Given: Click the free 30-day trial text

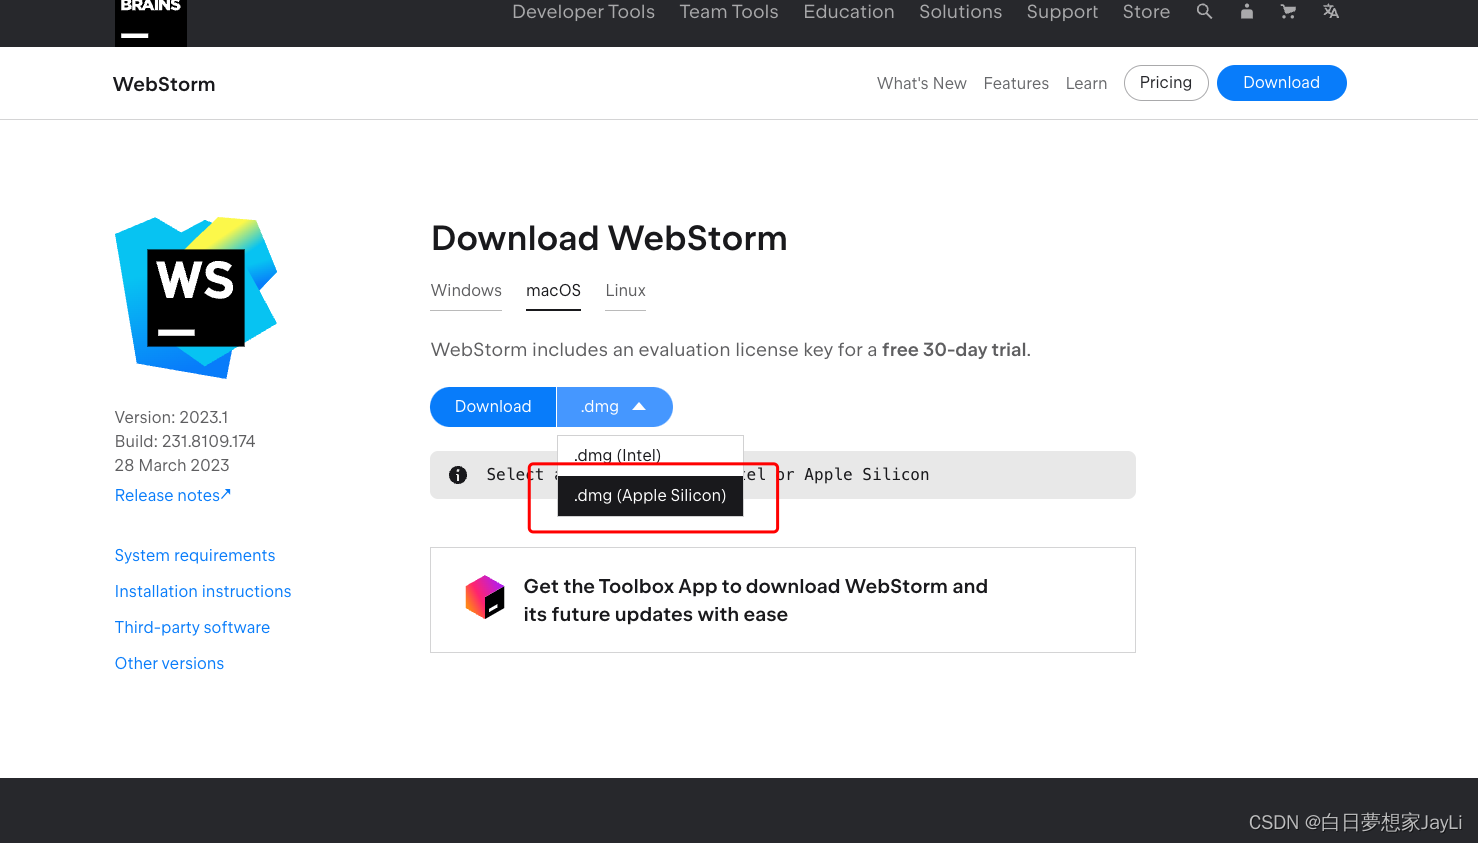Looking at the screenshot, I should point(954,350).
